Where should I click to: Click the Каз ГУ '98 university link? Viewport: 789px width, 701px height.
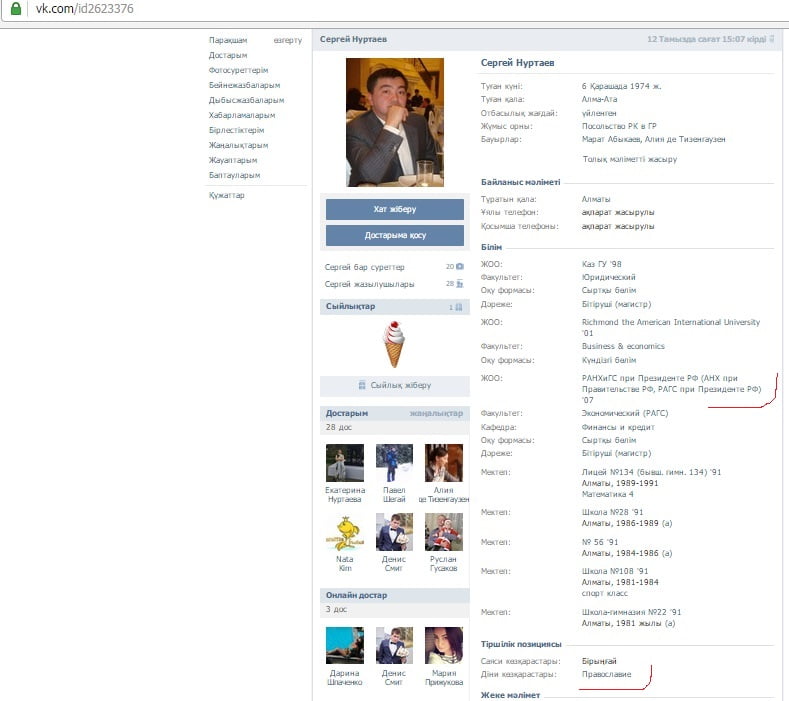(x=601, y=264)
